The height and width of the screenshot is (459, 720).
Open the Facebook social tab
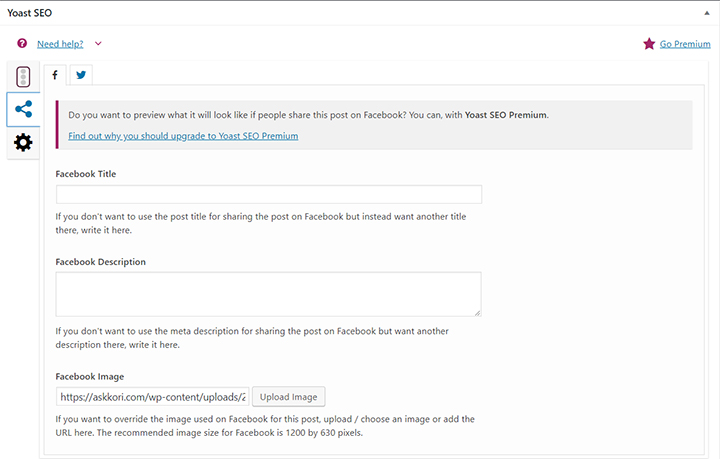click(x=55, y=75)
